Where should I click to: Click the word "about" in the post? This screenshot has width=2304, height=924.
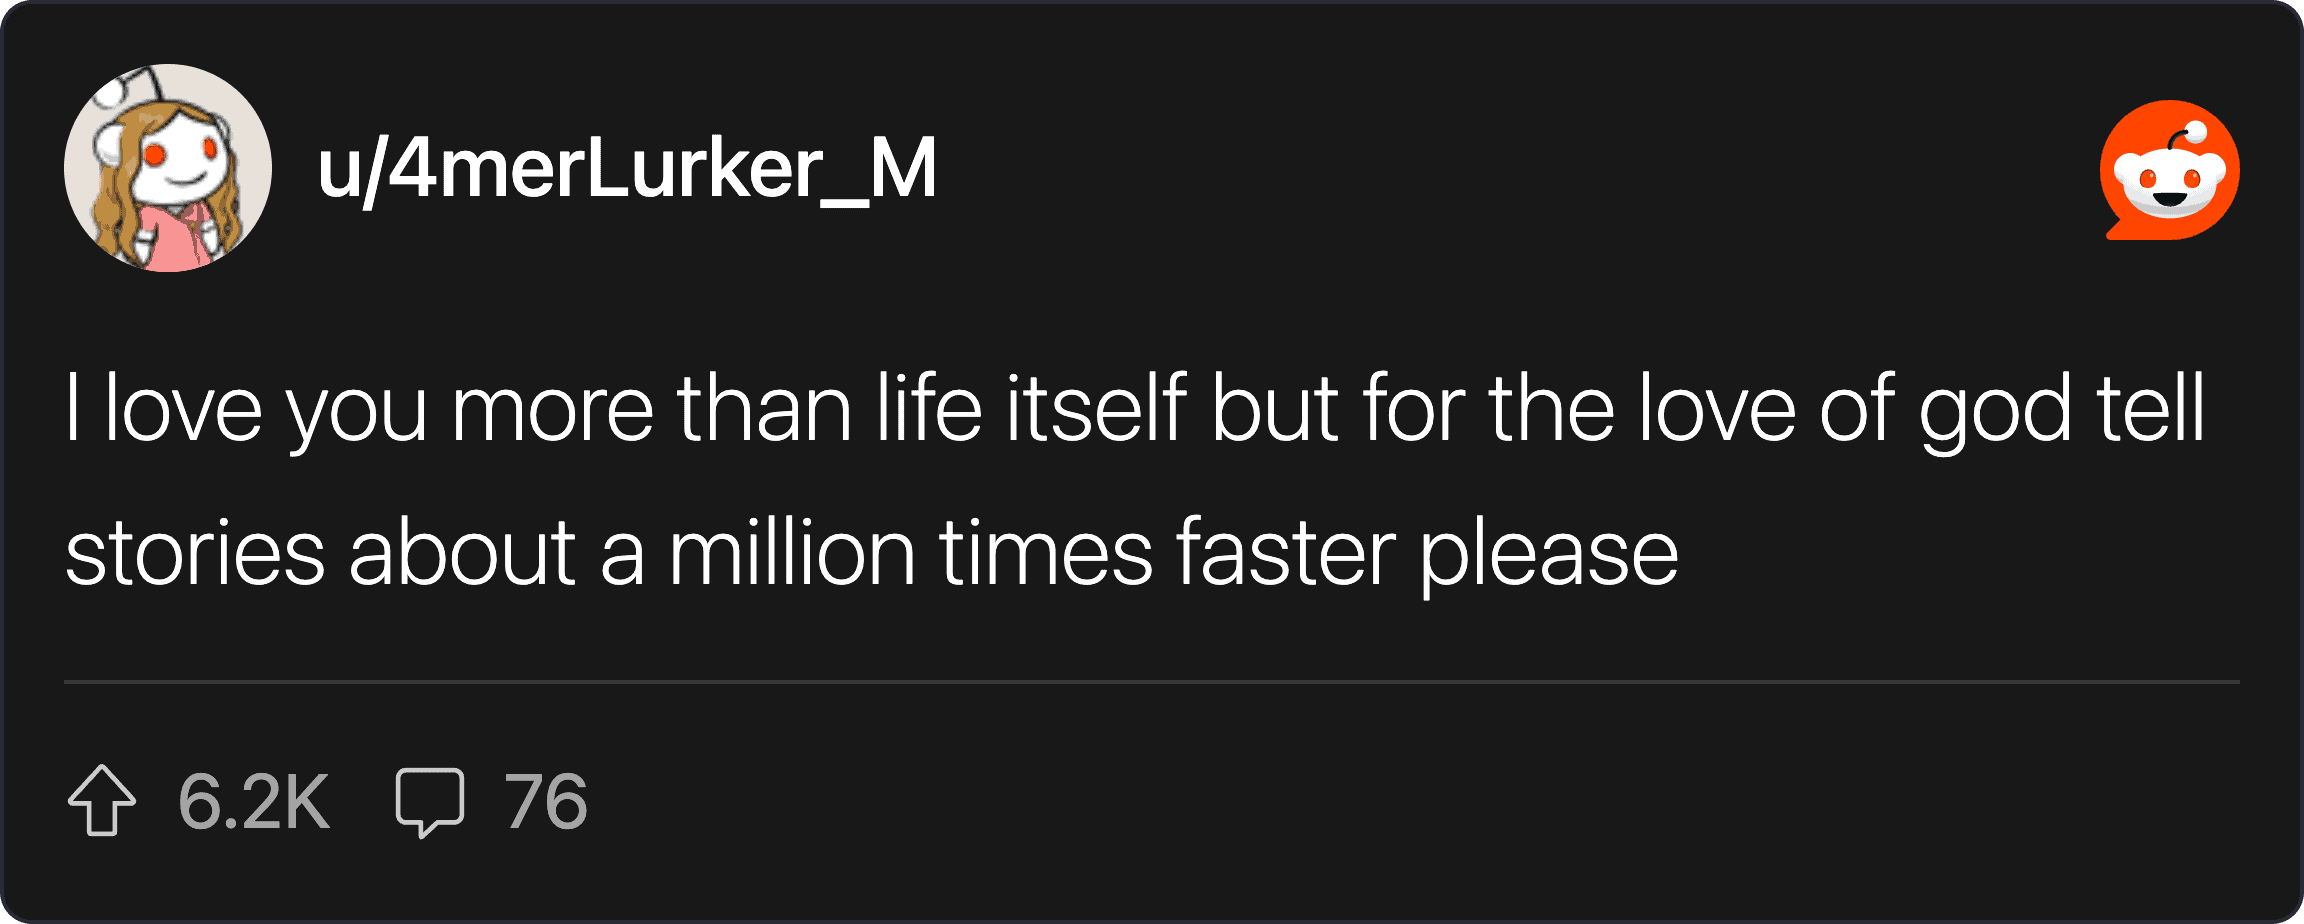pos(461,554)
